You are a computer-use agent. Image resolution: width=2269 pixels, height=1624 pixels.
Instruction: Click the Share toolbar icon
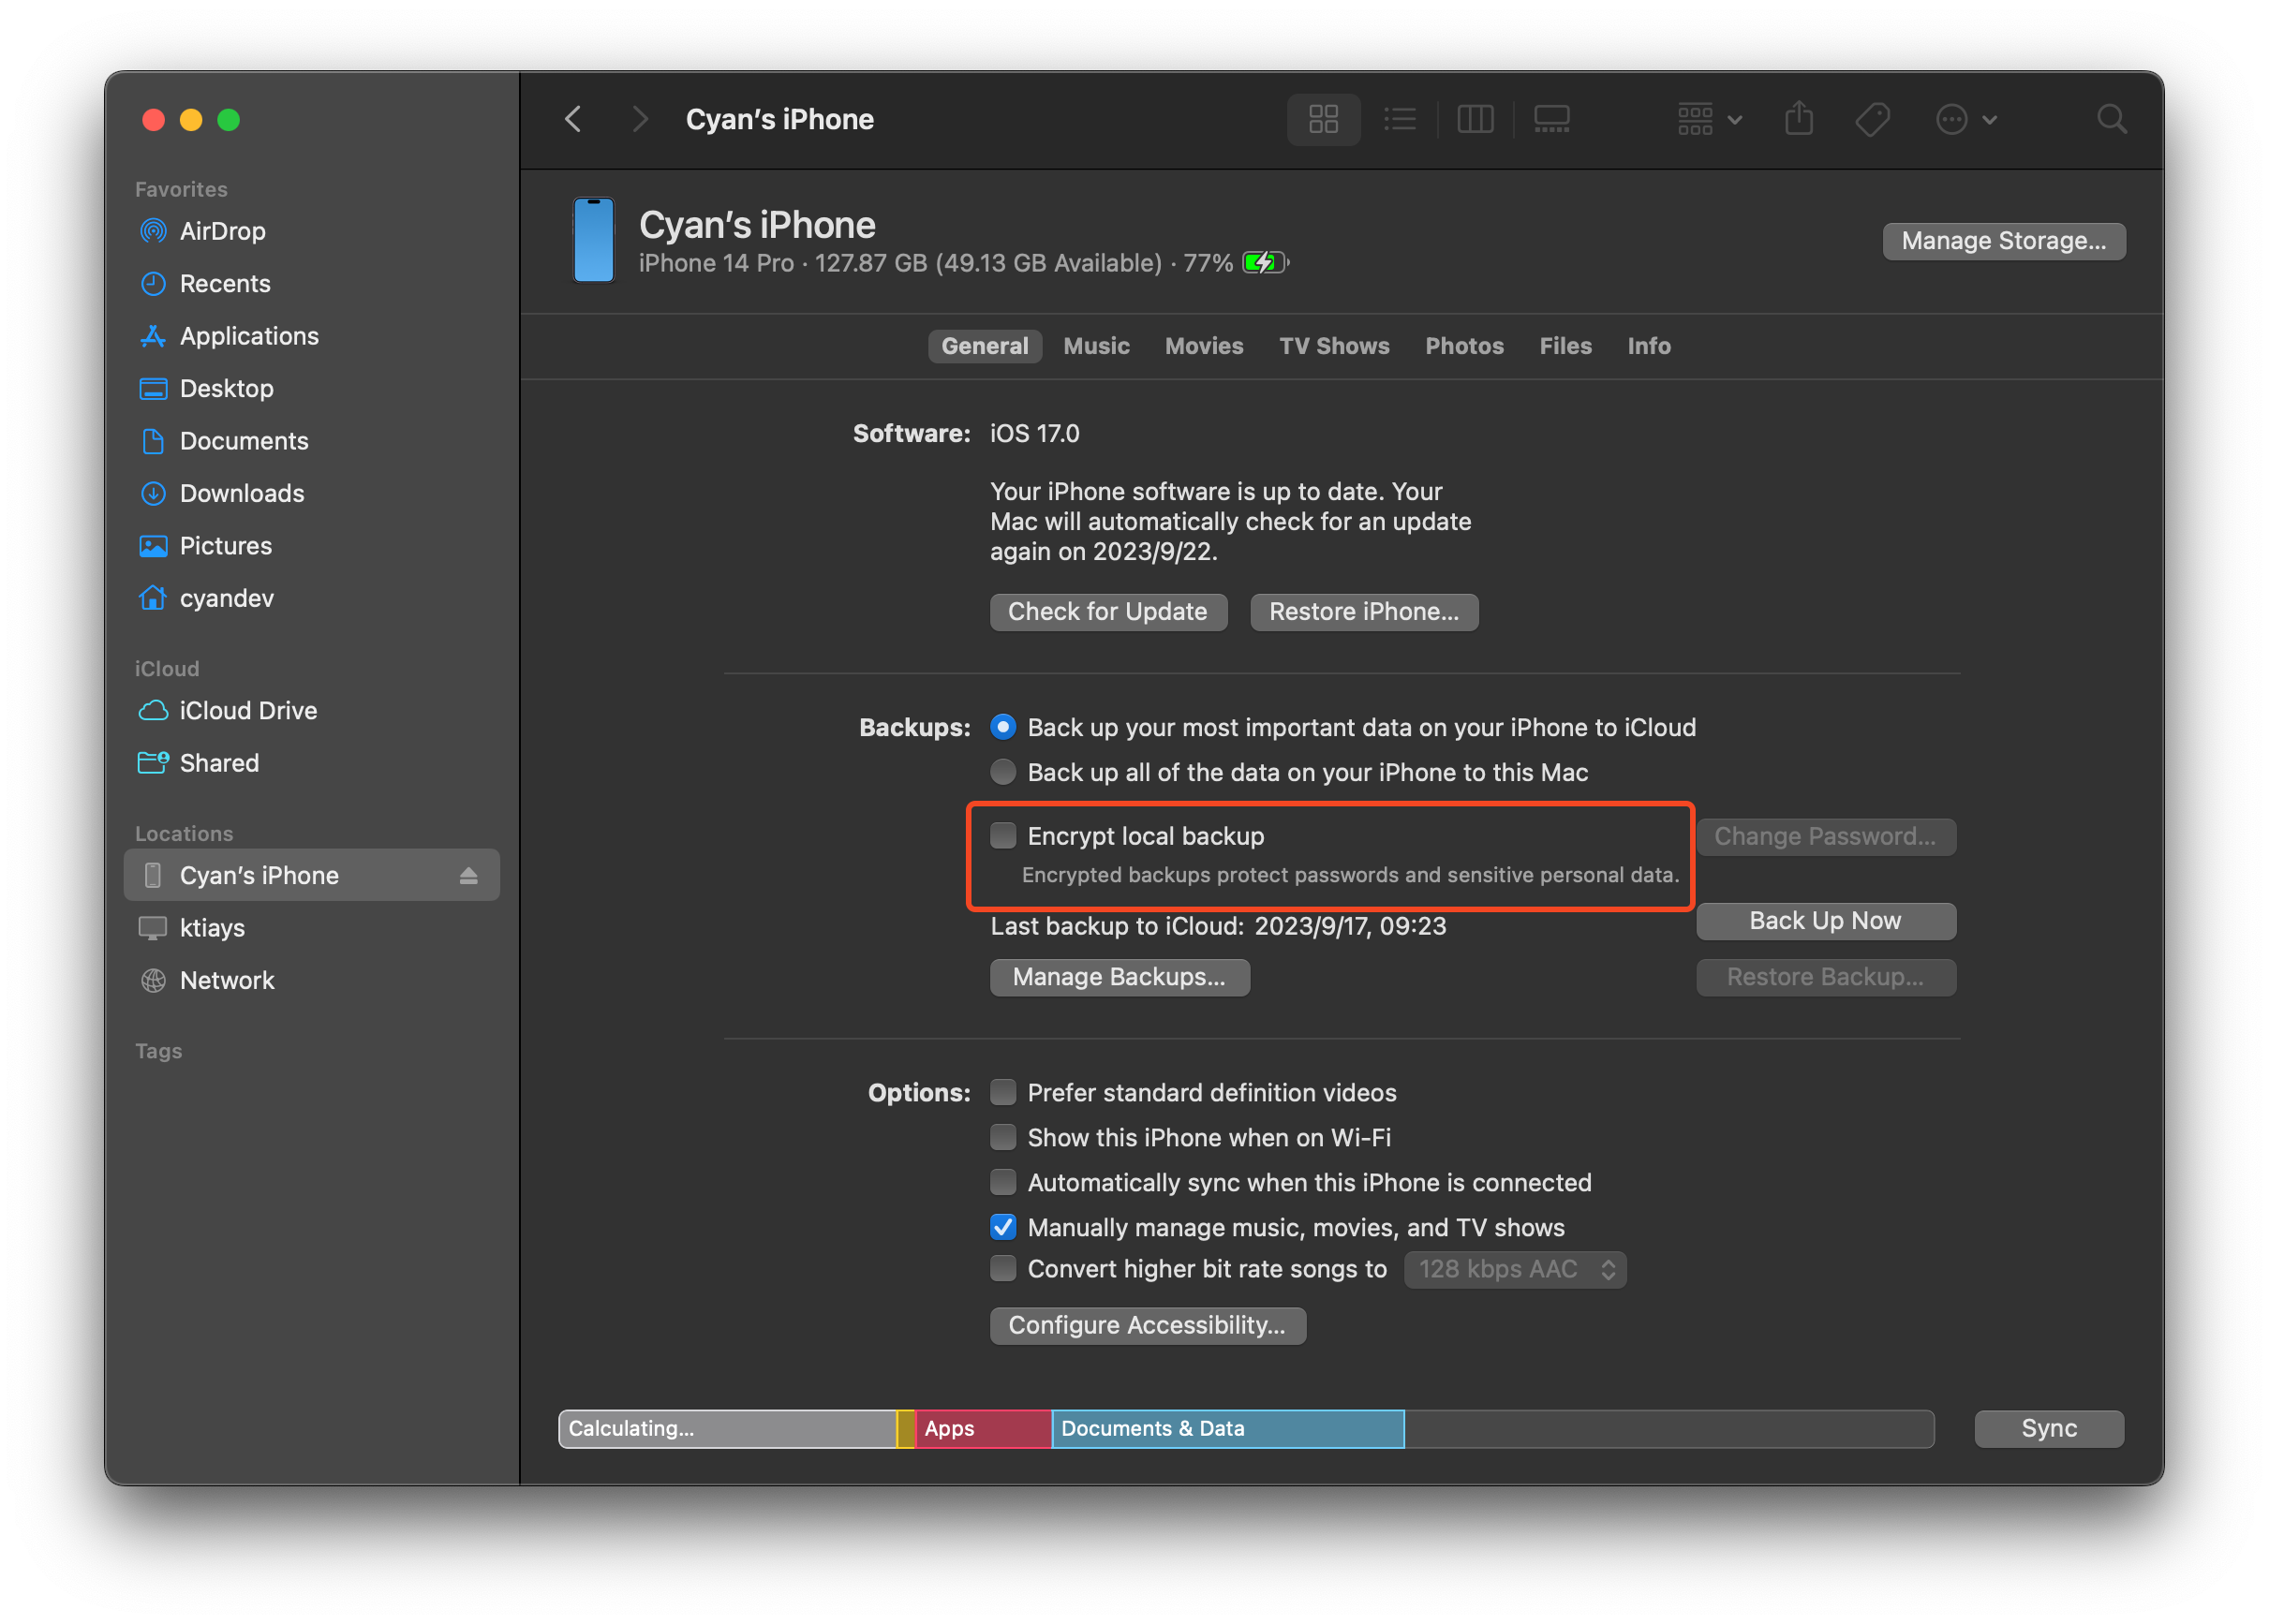[x=1798, y=120]
